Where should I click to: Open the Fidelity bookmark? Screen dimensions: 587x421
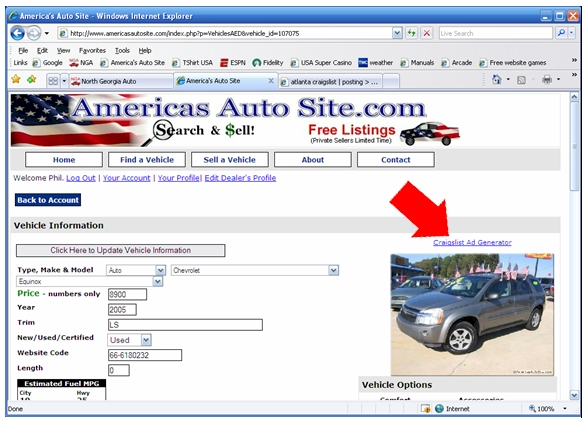tap(268, 62)
